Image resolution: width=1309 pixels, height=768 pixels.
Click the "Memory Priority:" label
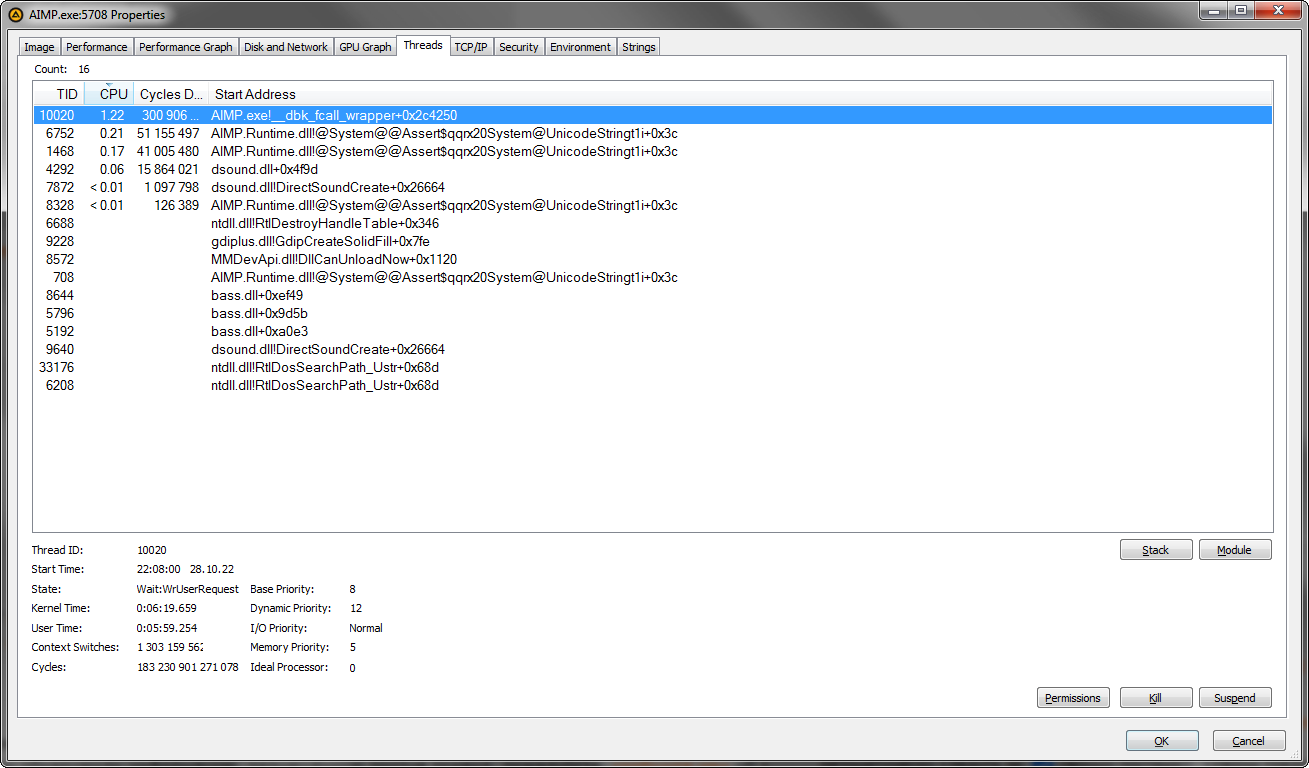[x=289, y=647]
